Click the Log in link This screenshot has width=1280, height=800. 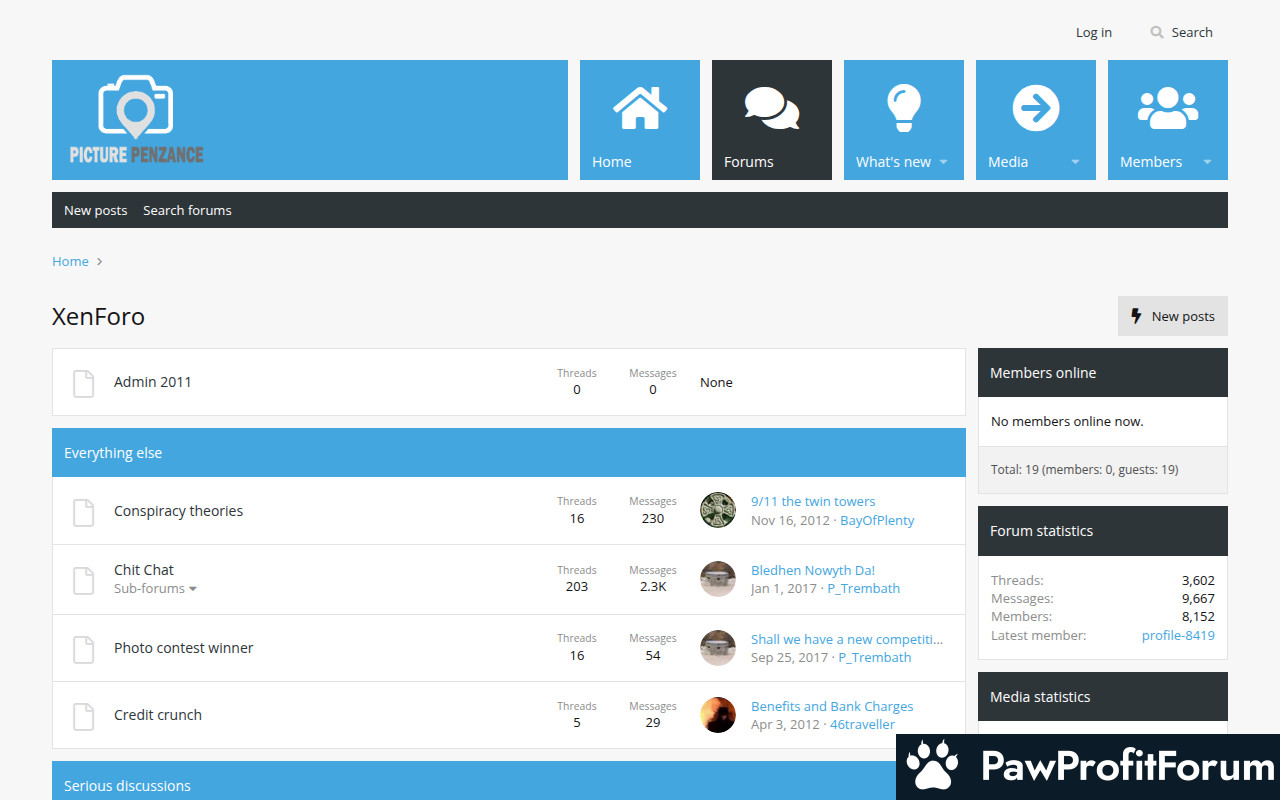[x=1093, y=33]
